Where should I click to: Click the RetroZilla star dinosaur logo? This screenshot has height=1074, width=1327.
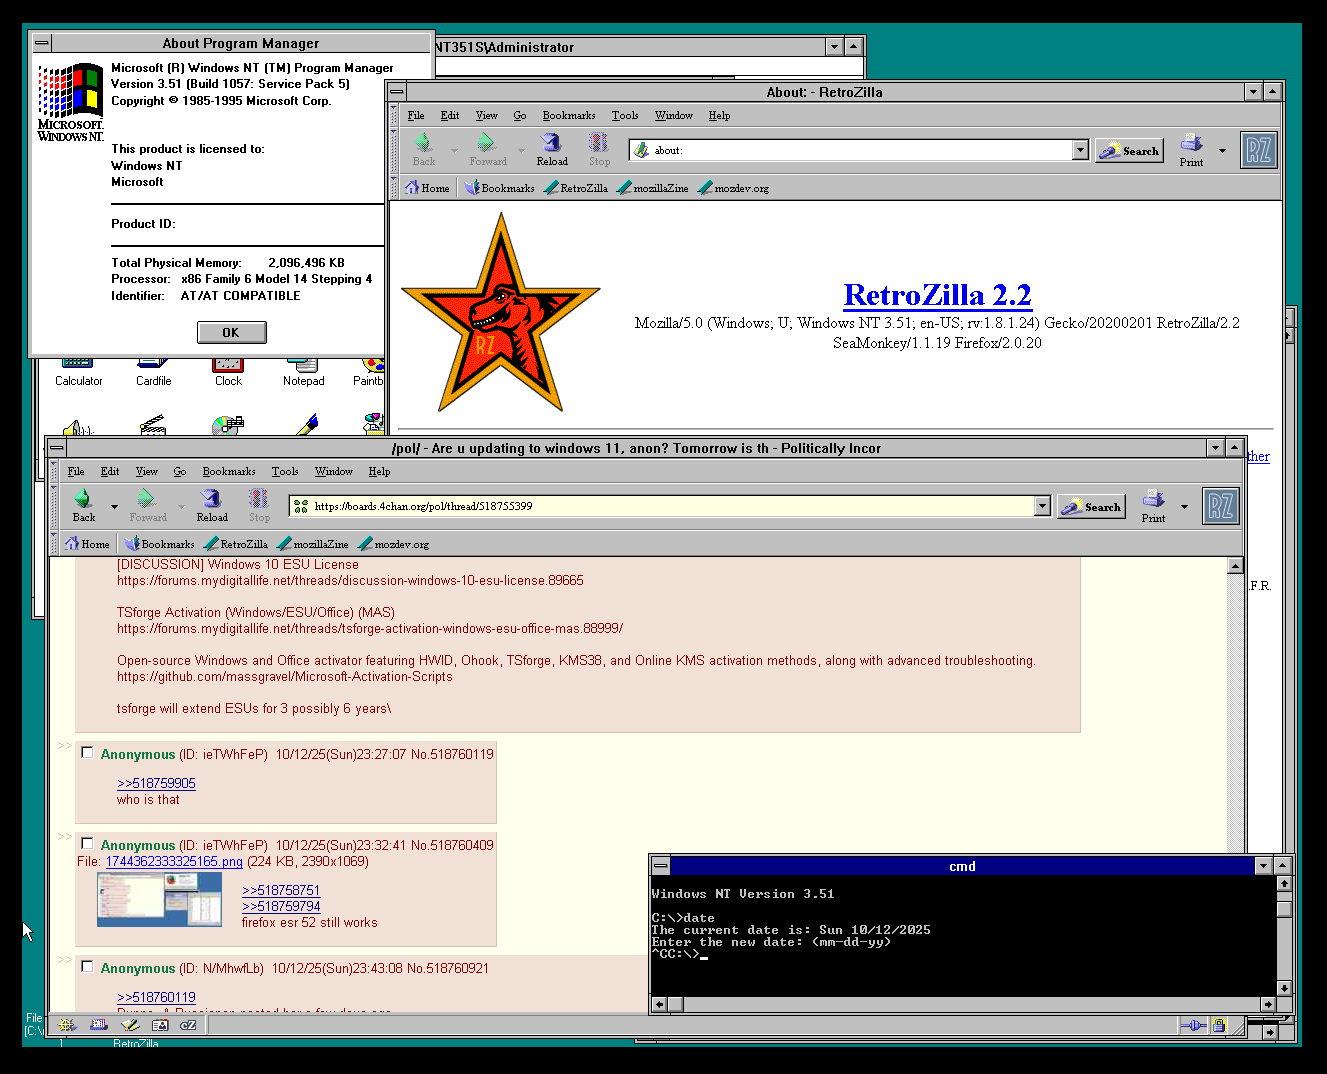500,313
